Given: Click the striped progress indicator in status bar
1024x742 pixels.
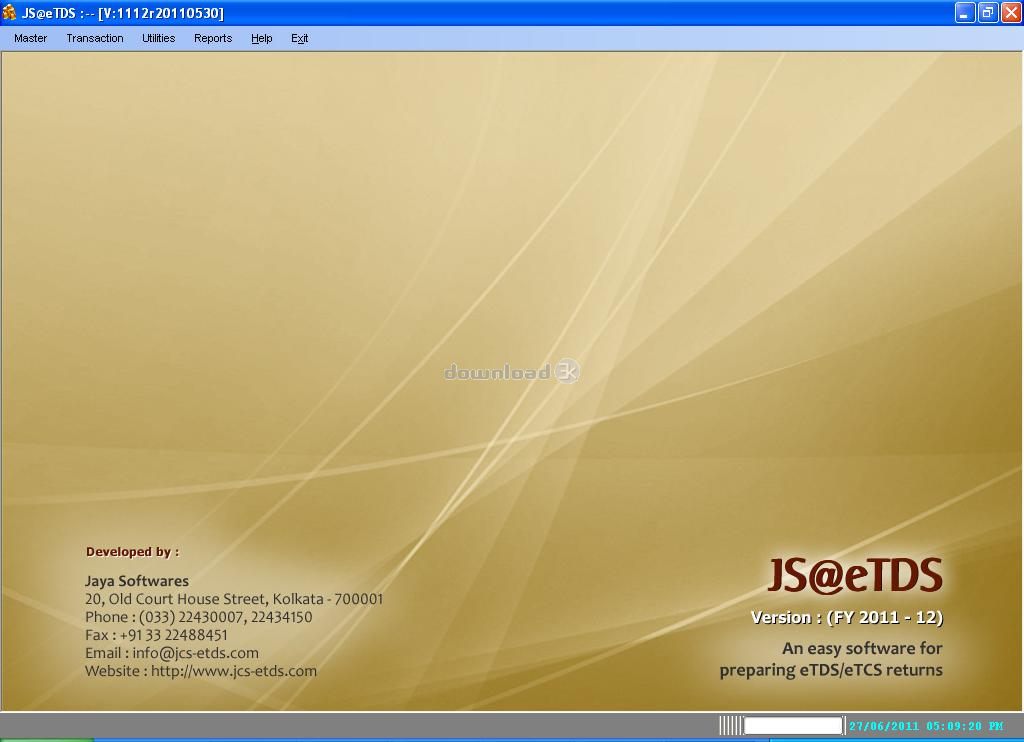Looking at the screenshot, I should coord(731,726).
